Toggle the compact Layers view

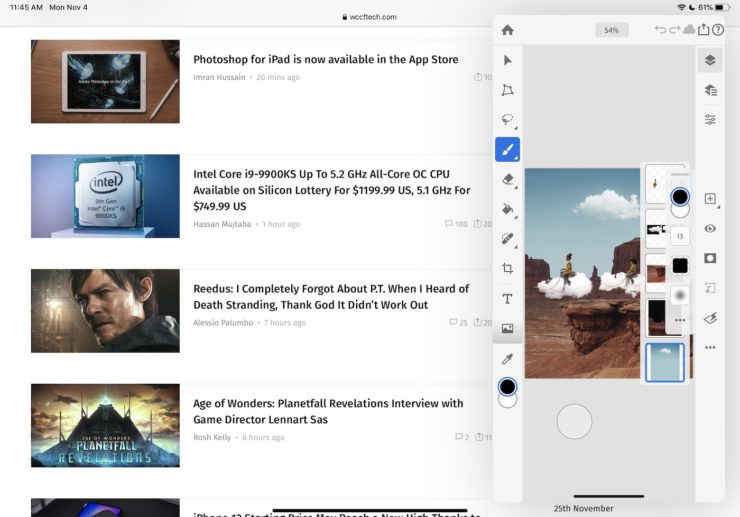[710, 60]
